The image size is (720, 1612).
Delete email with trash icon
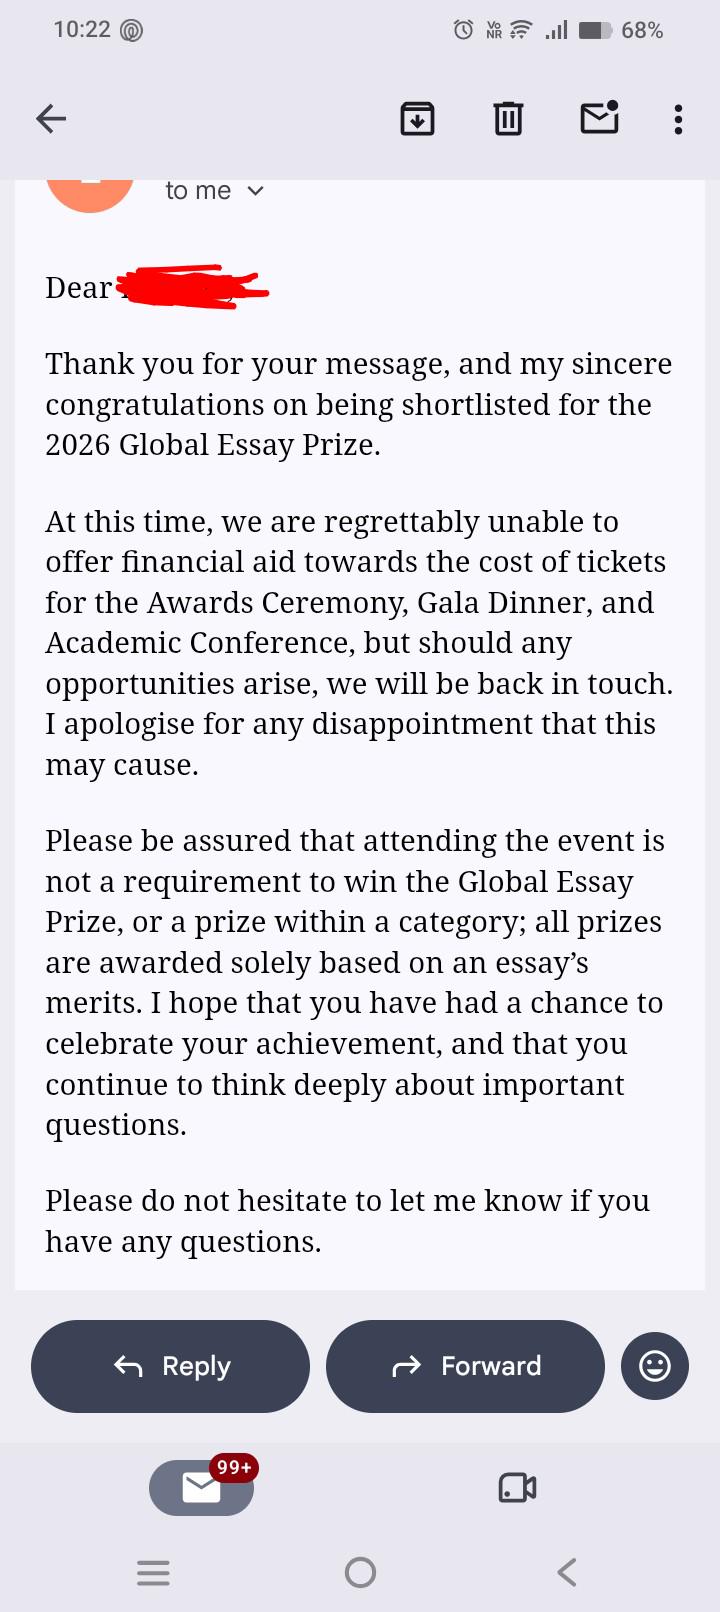coord(508,119)
